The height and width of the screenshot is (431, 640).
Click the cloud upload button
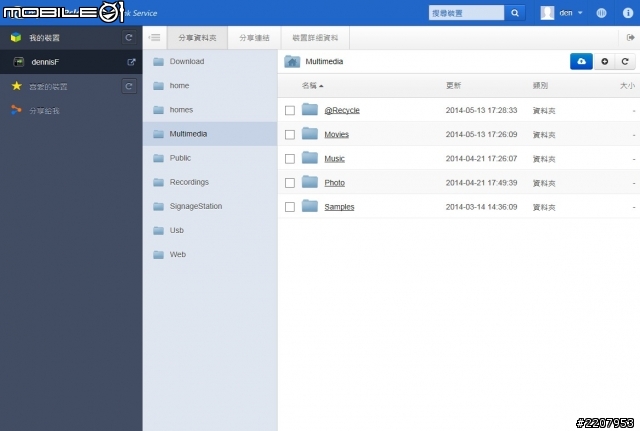coord(581,62)
